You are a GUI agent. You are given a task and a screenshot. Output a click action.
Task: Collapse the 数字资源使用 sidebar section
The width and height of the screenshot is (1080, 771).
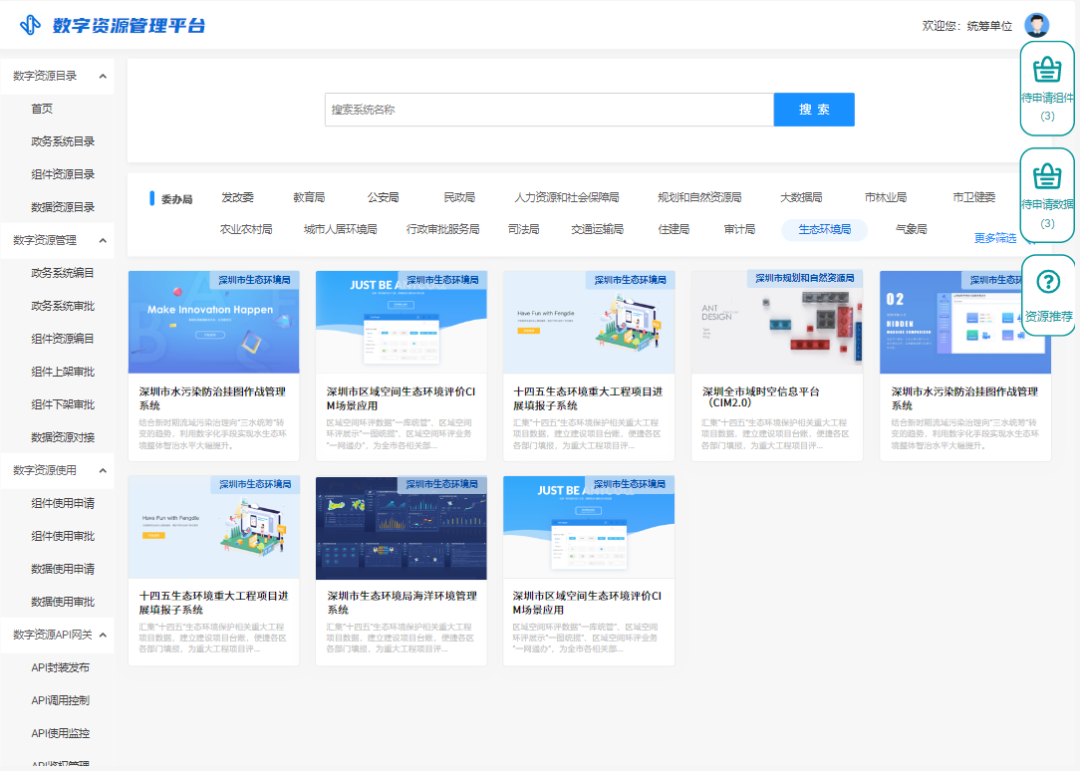click(x=57, y=470)
